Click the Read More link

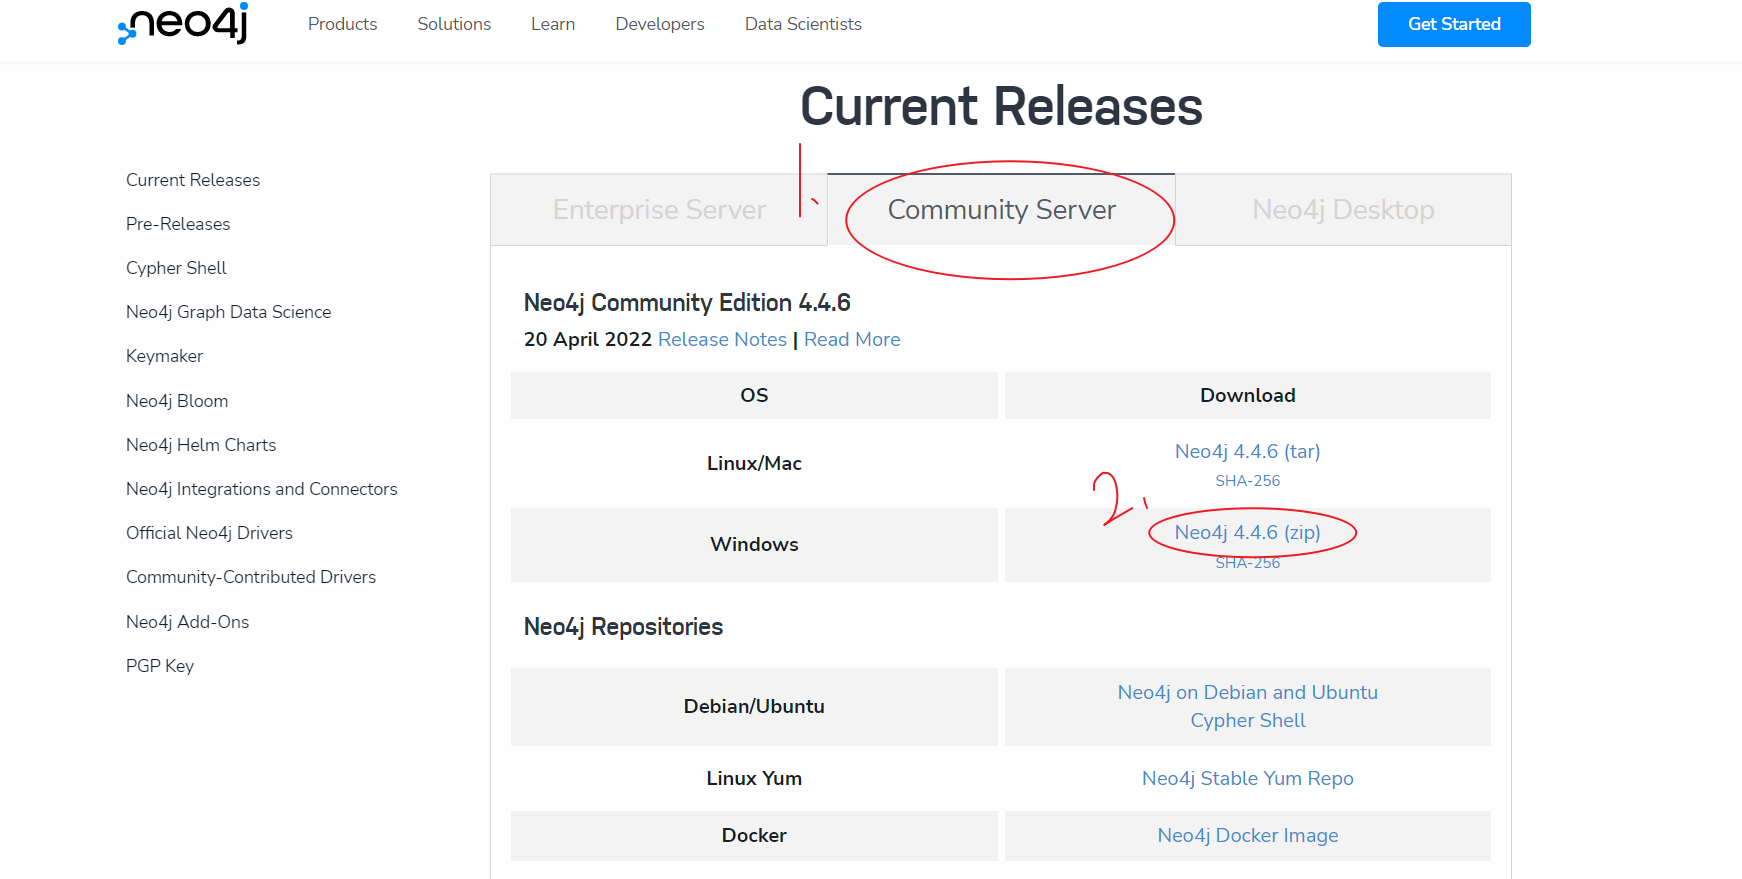pyautogui.click(x=852, y=339)
